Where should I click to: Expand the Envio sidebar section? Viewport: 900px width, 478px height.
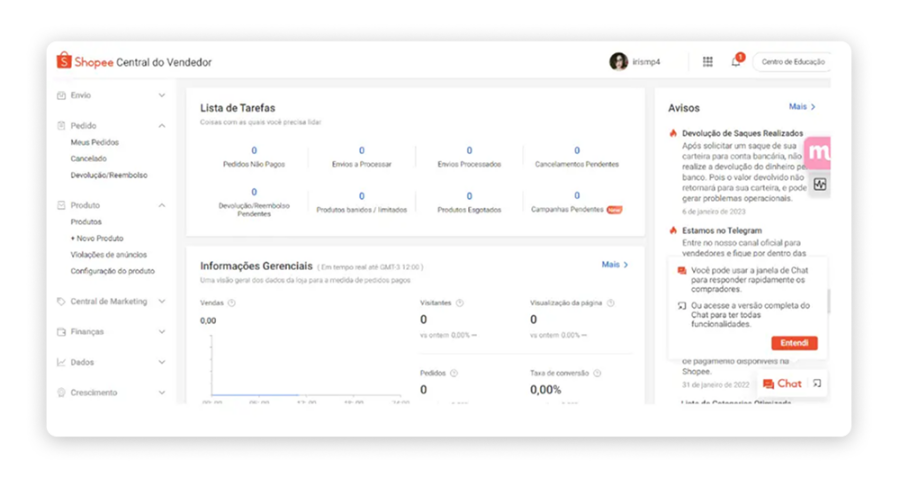pyautogui.click(x=162, y=96)
